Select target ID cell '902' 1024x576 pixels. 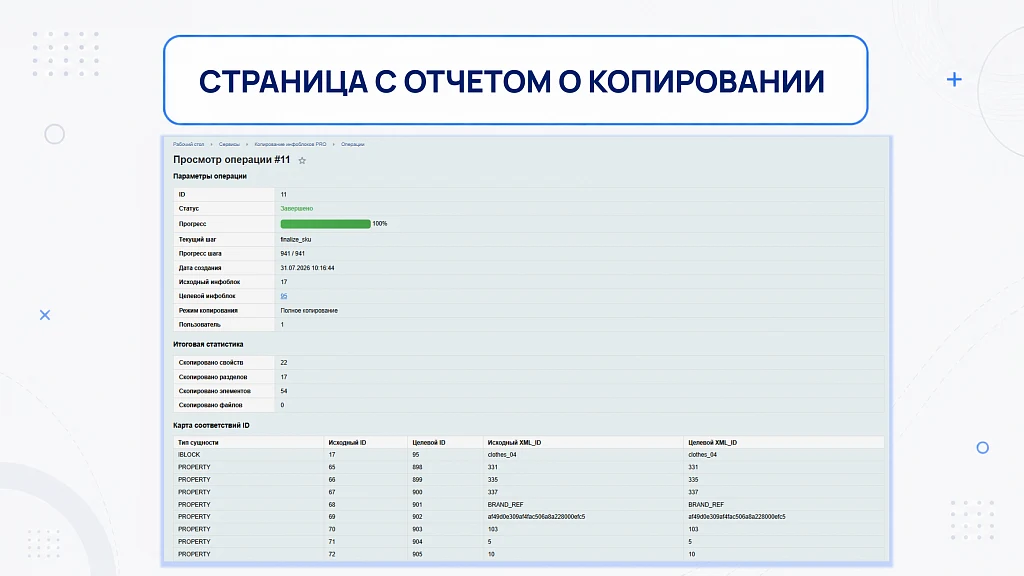tap(417, 517)
